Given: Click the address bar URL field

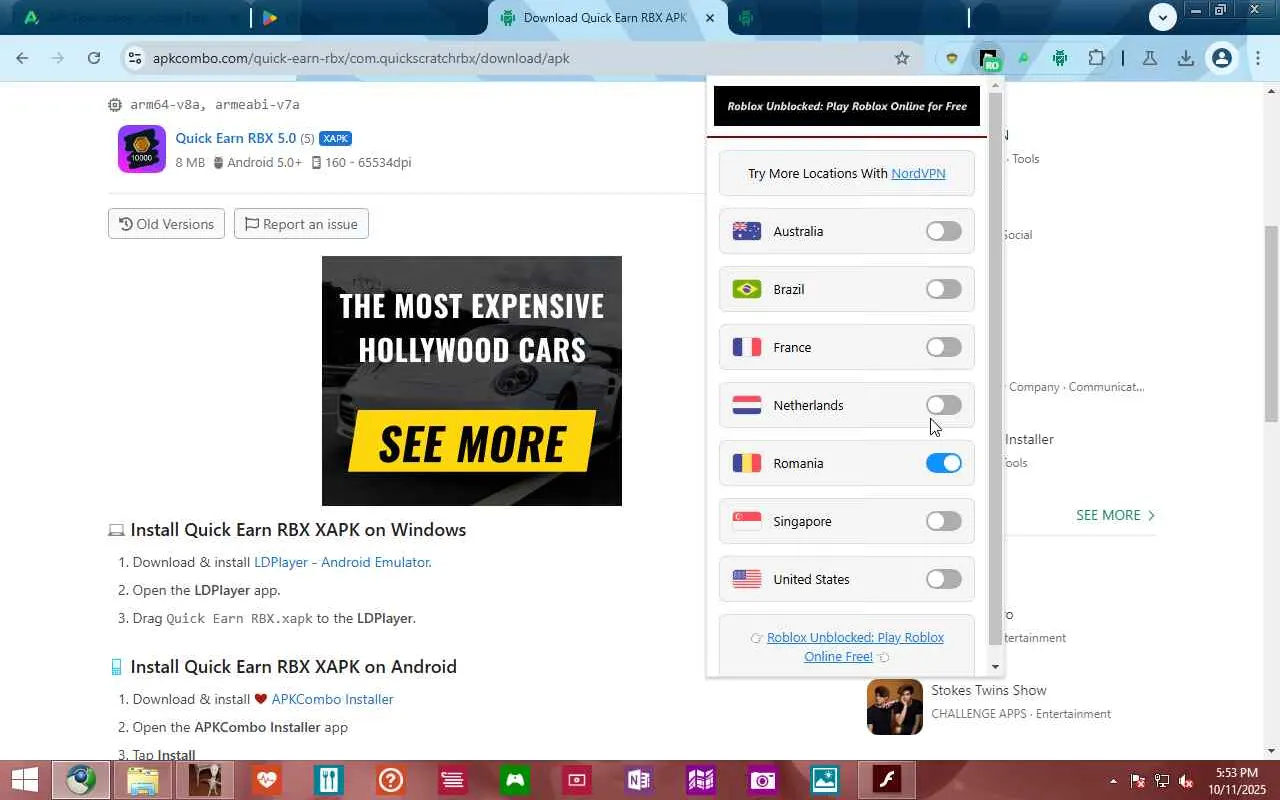Looking at the screenshot, I should pos(520,58).
